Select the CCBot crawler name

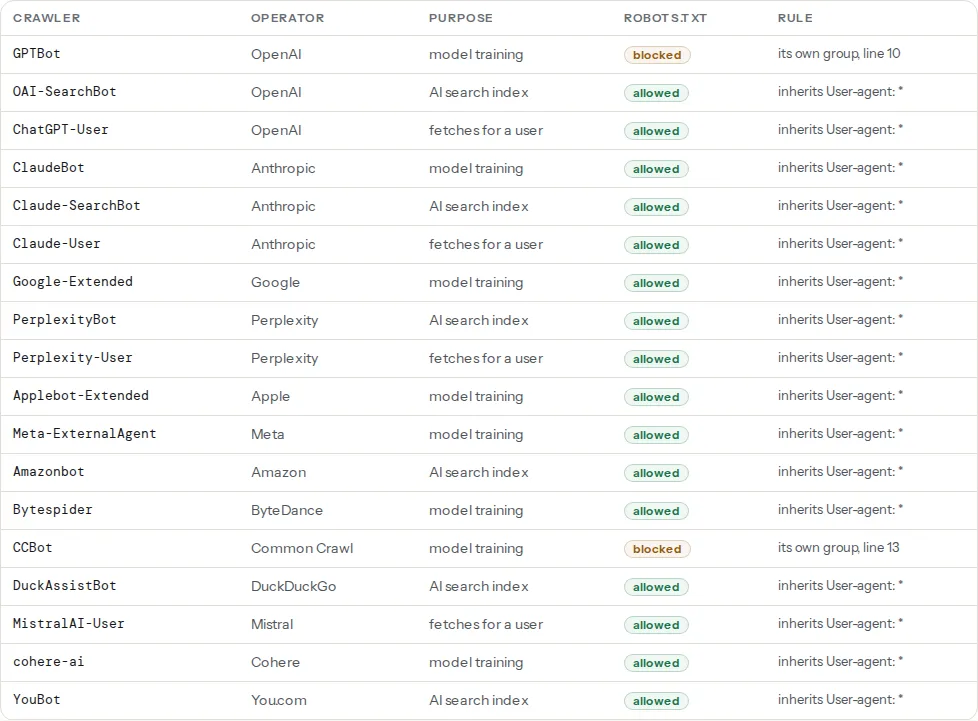click(32, 548)
